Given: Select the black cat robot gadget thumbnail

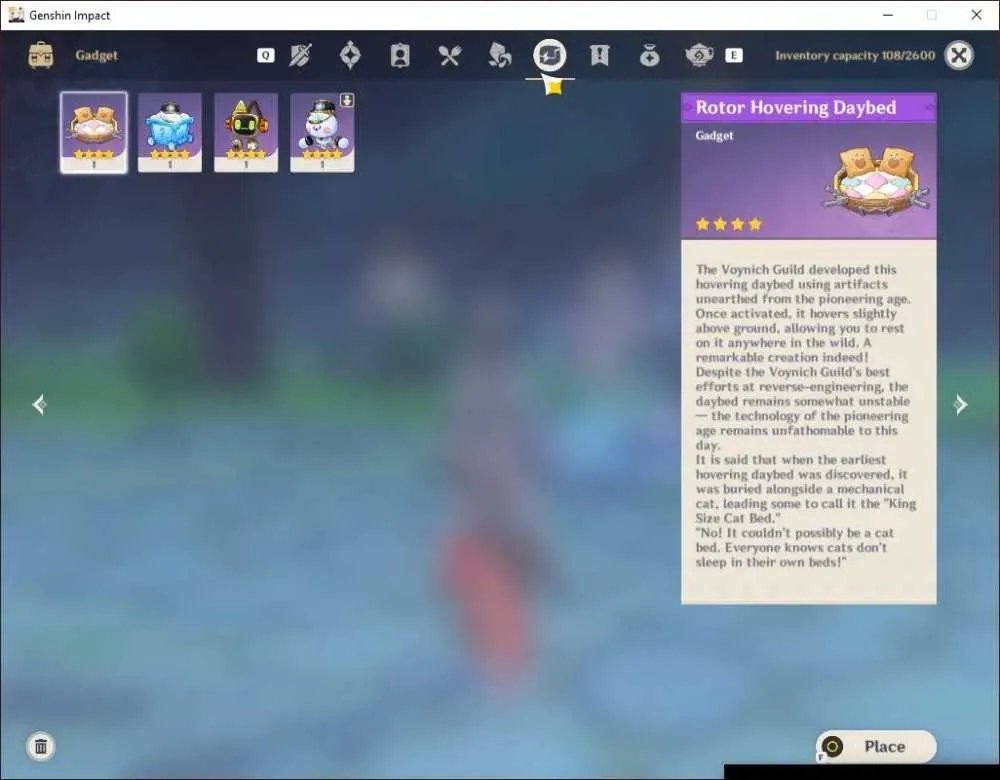Looking at the screenshot, I should (x=246, y=133).
